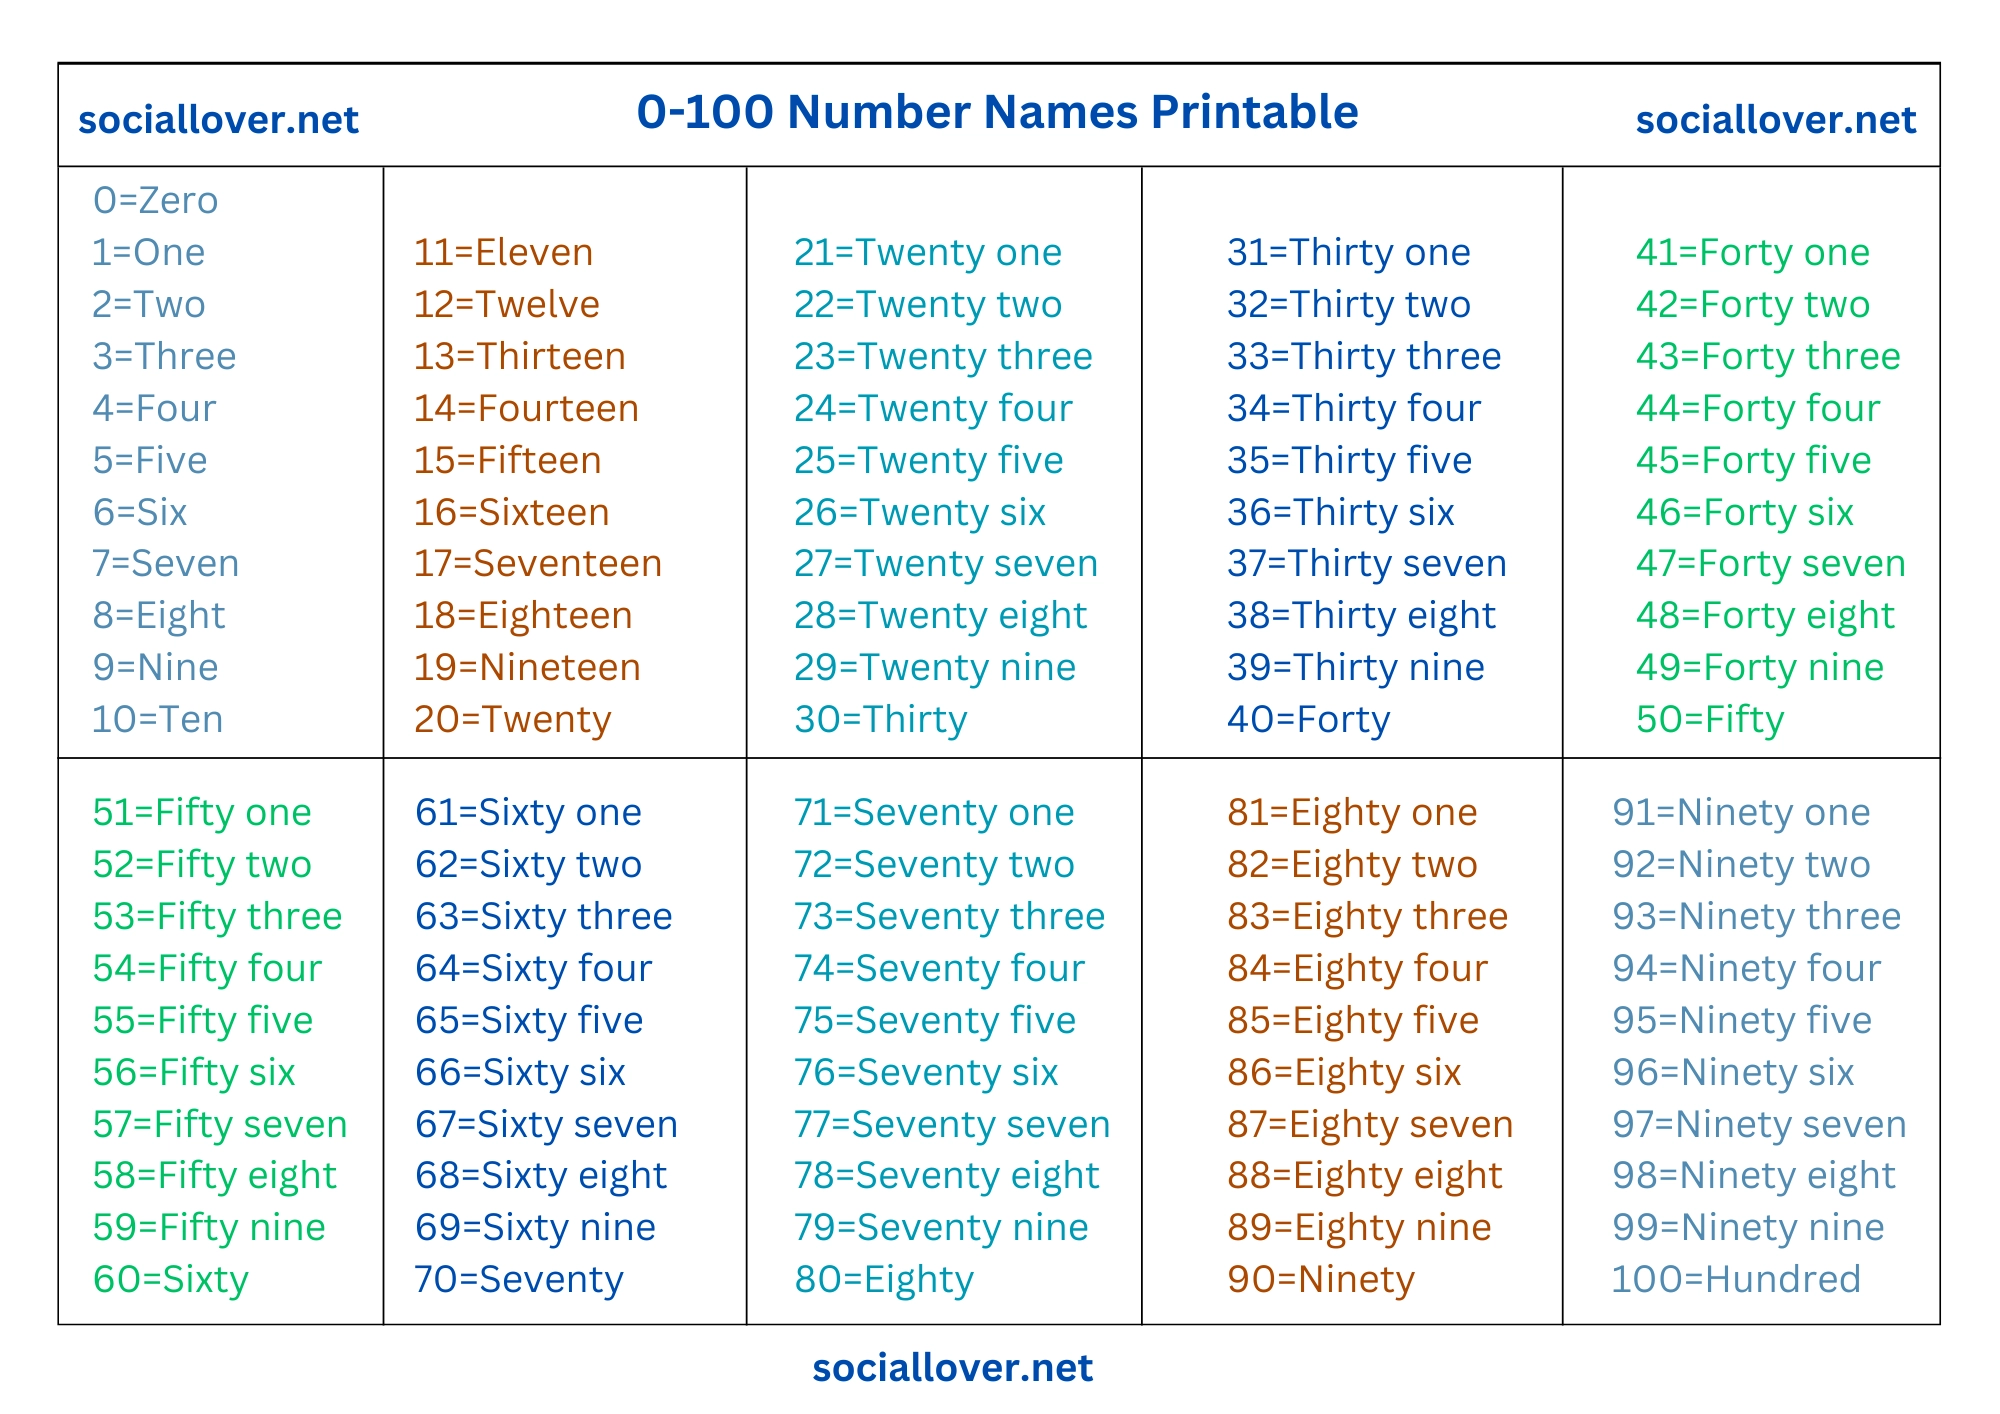
Task: Select the "30=Thirty" entry
Action: (x=880, y=719)
